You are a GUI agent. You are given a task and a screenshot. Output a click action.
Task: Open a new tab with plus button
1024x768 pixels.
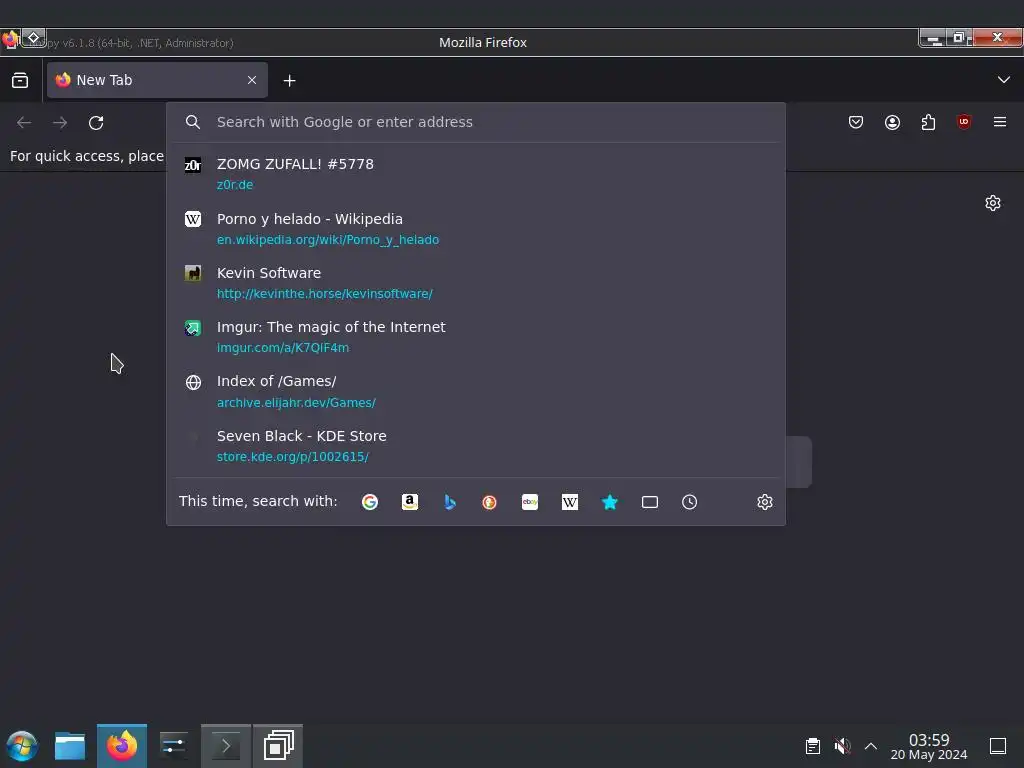289,80
